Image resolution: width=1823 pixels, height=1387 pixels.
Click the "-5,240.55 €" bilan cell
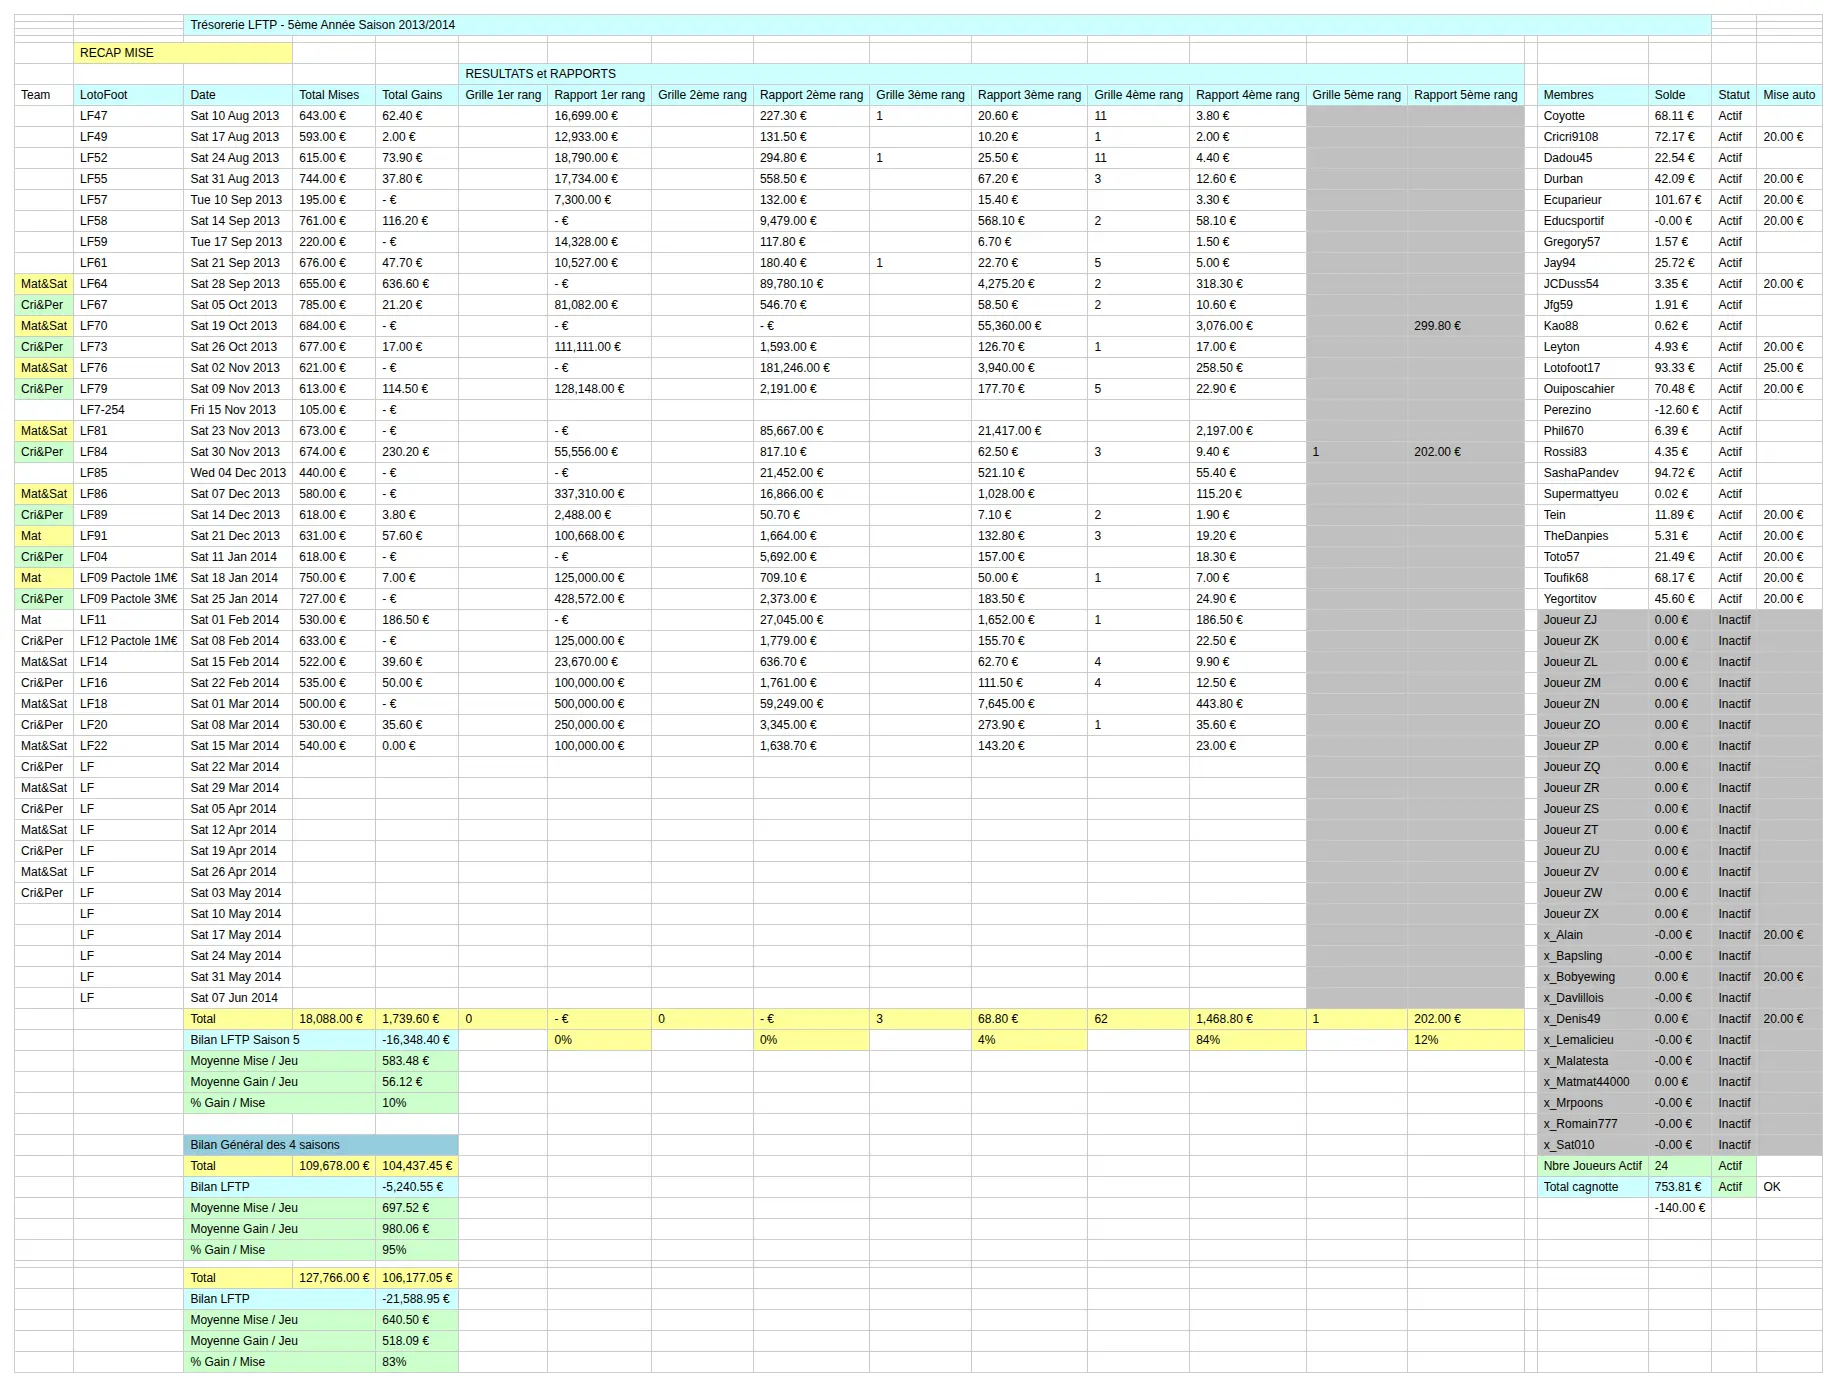pos(417,1187)
